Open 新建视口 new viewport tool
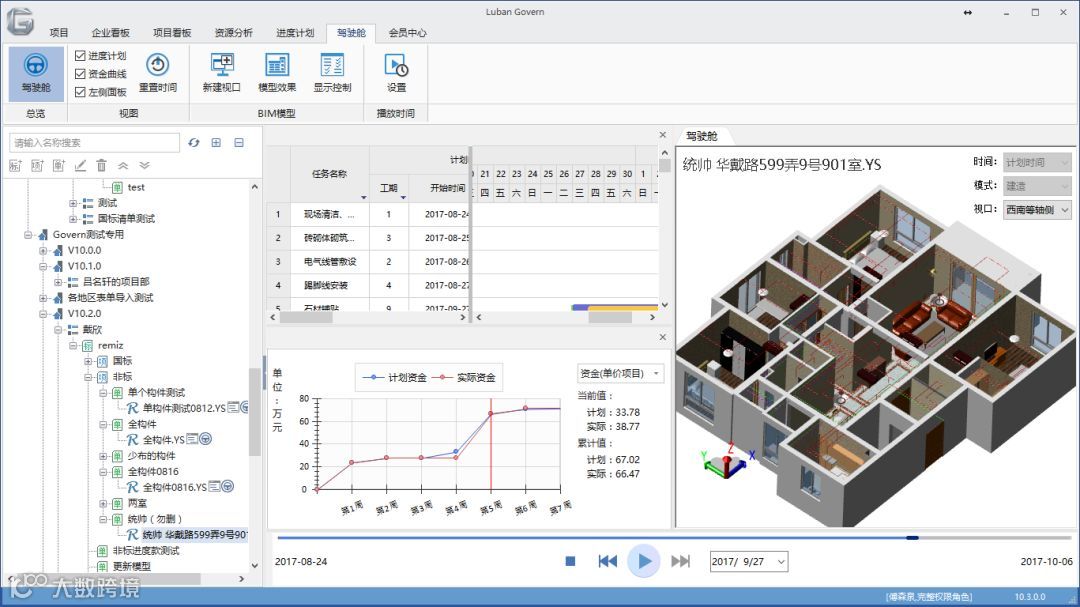The height and width of the screenshot is (607, 1080). pos(222,73)
